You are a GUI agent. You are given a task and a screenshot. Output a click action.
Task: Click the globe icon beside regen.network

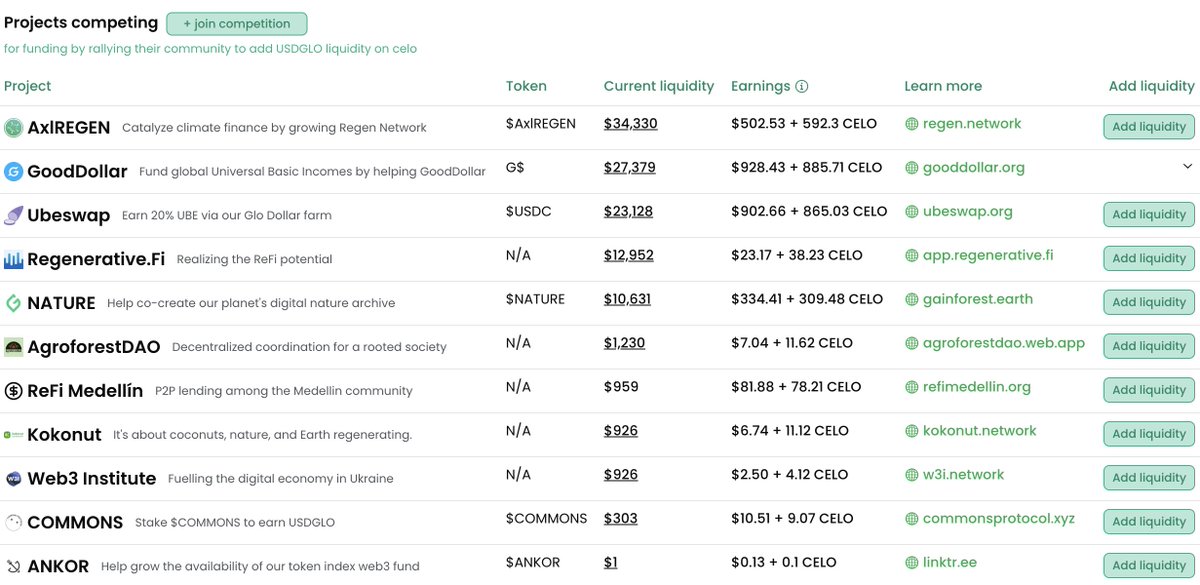pos(911,124)
